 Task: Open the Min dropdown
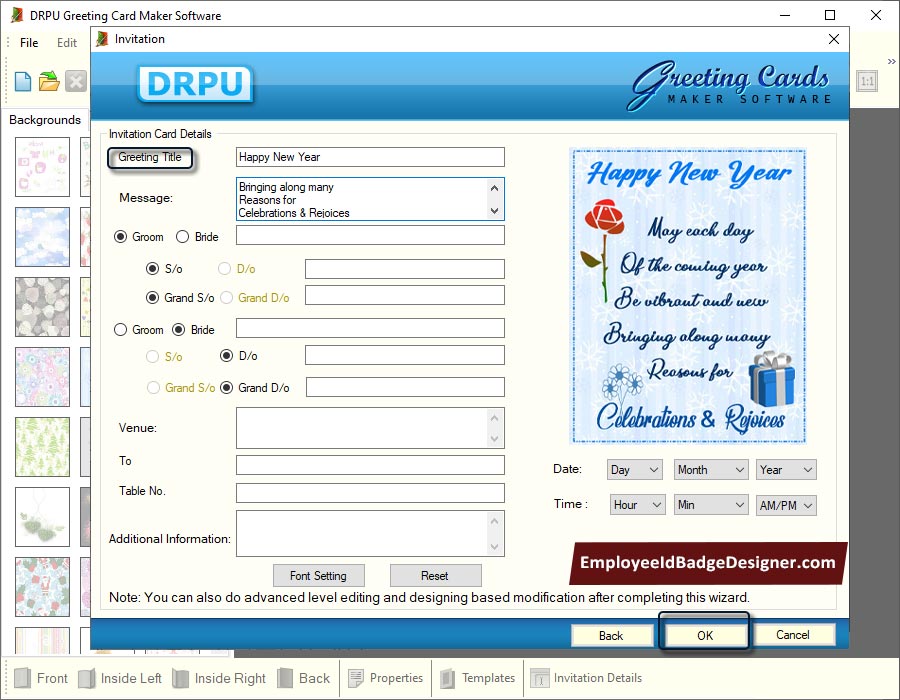711,505
